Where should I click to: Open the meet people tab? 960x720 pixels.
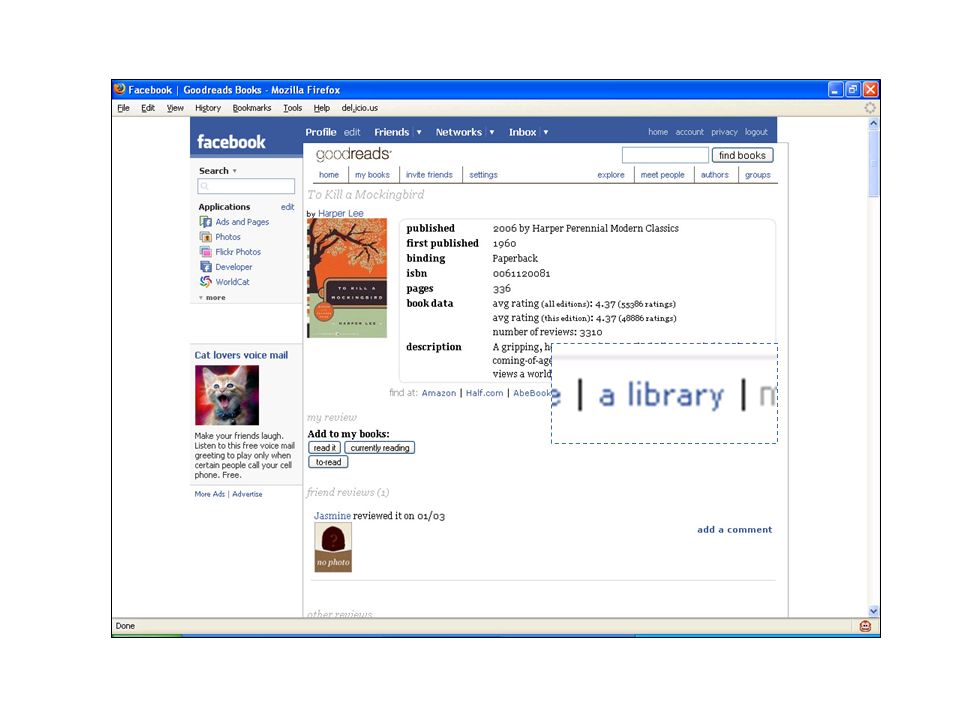[662, 174]
